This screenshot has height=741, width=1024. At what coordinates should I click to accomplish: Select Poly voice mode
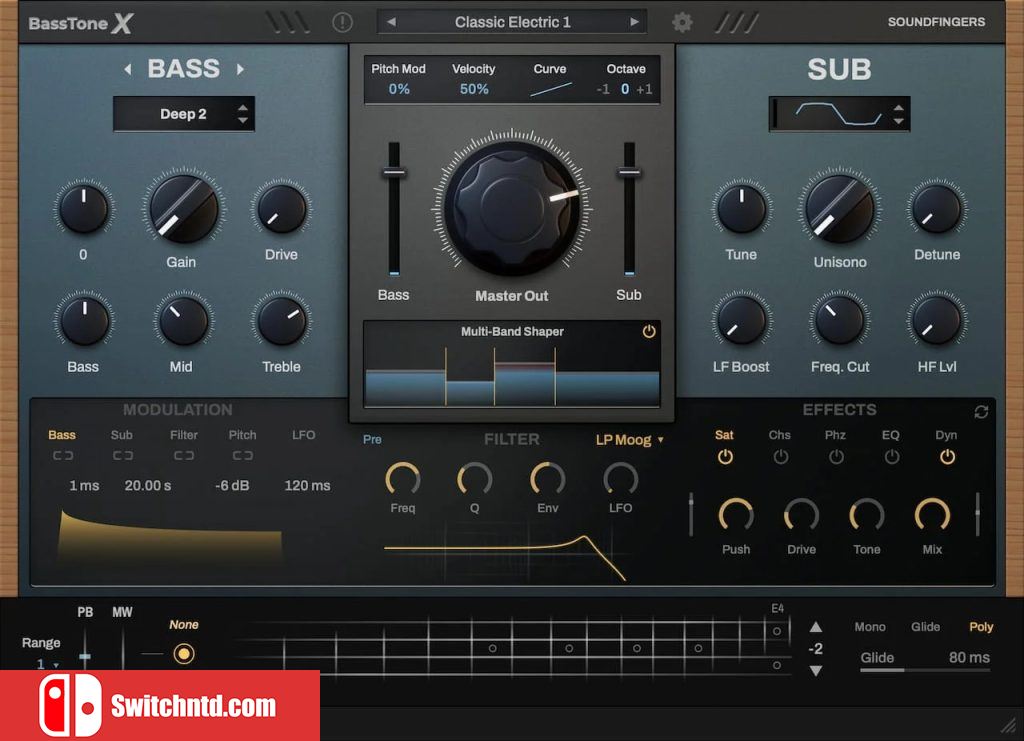[981, 627]
